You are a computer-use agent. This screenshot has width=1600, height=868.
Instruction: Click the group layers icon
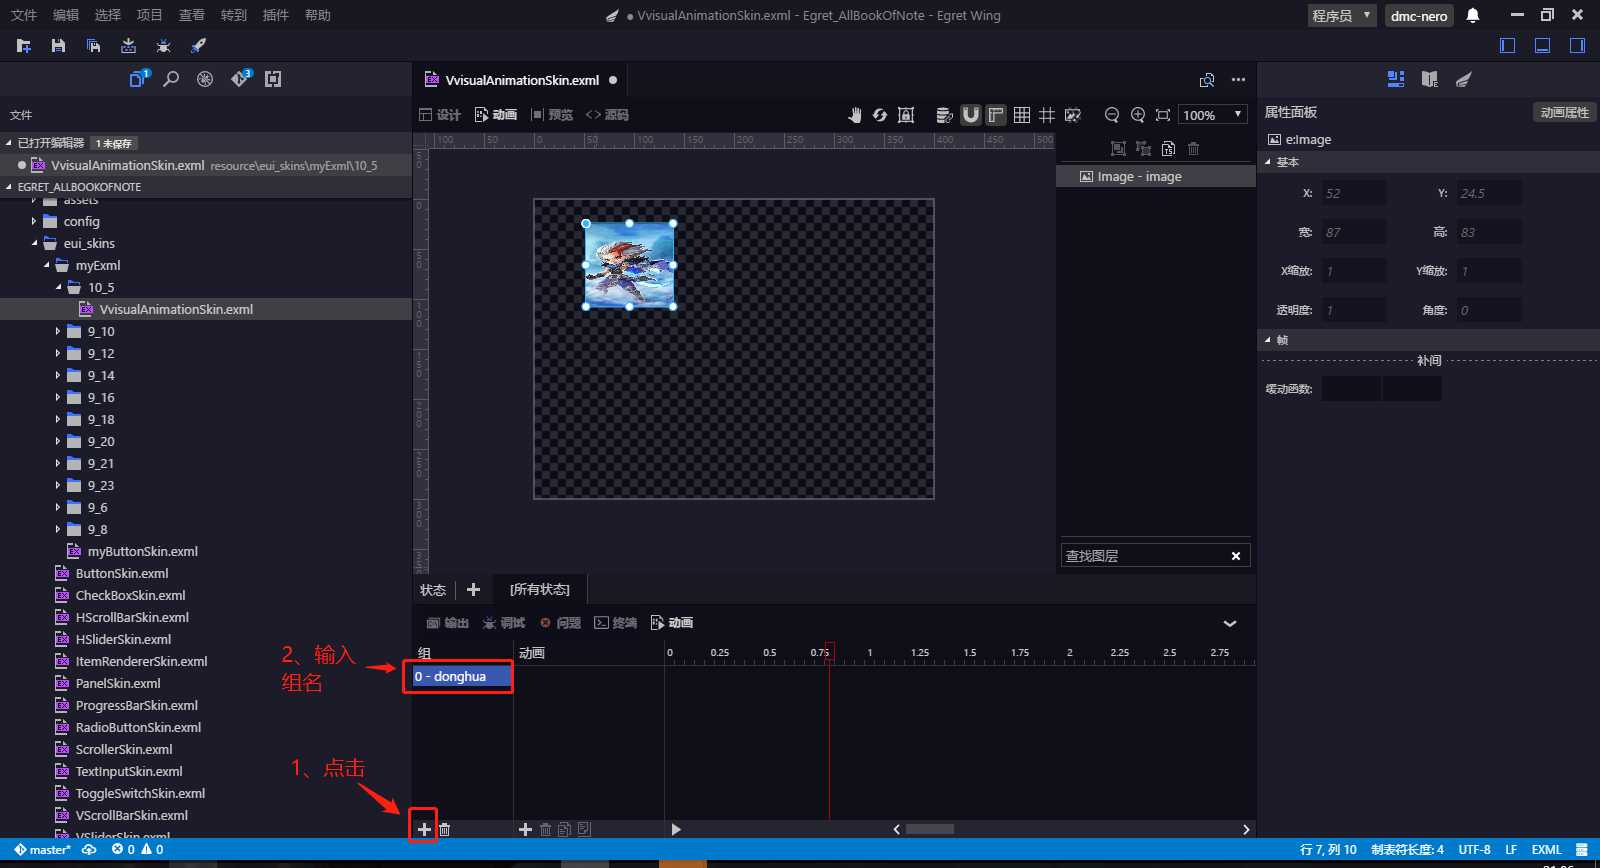[x=1118, y=149]
